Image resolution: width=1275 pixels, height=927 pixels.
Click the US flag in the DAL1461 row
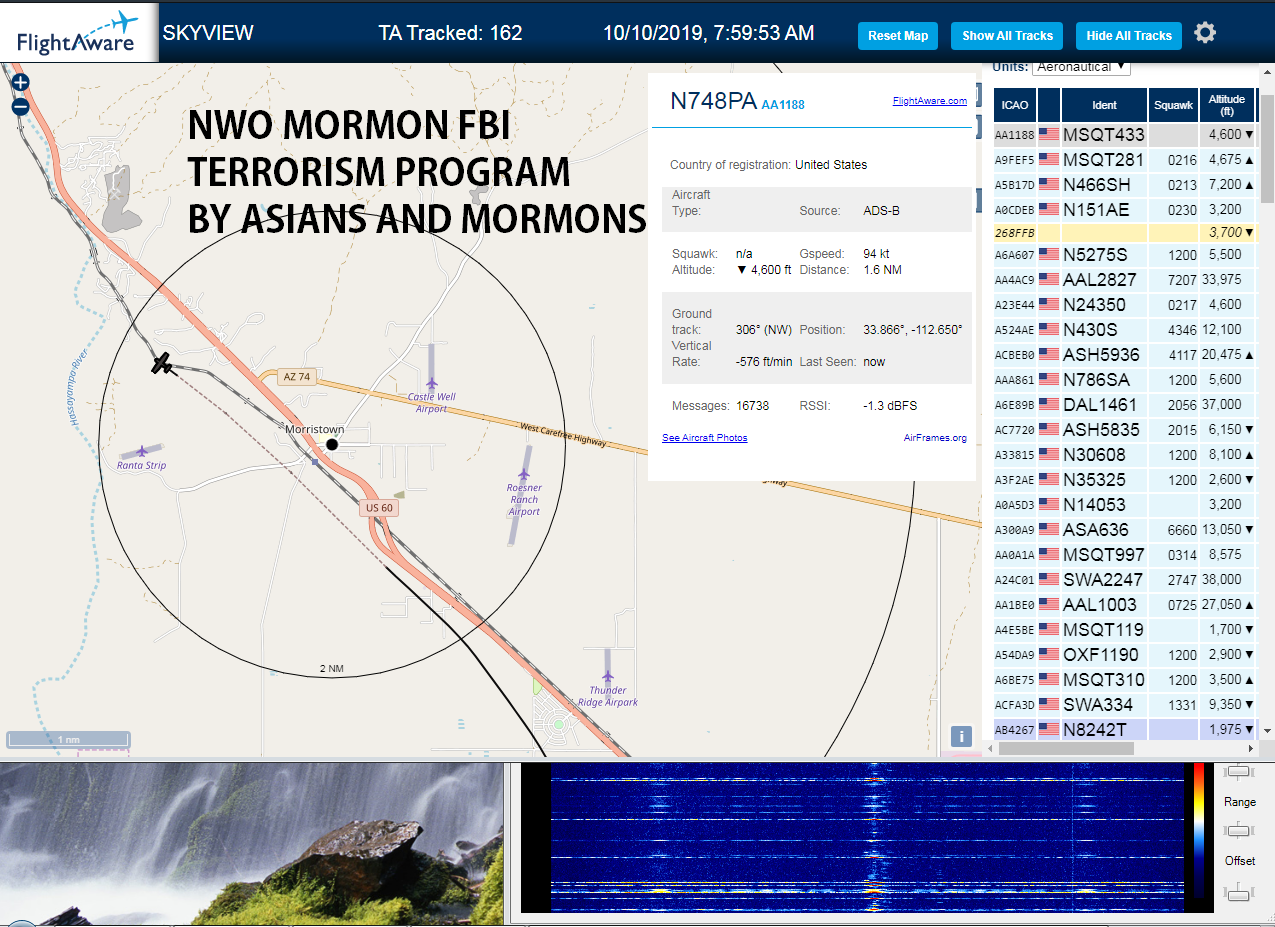1049,404
